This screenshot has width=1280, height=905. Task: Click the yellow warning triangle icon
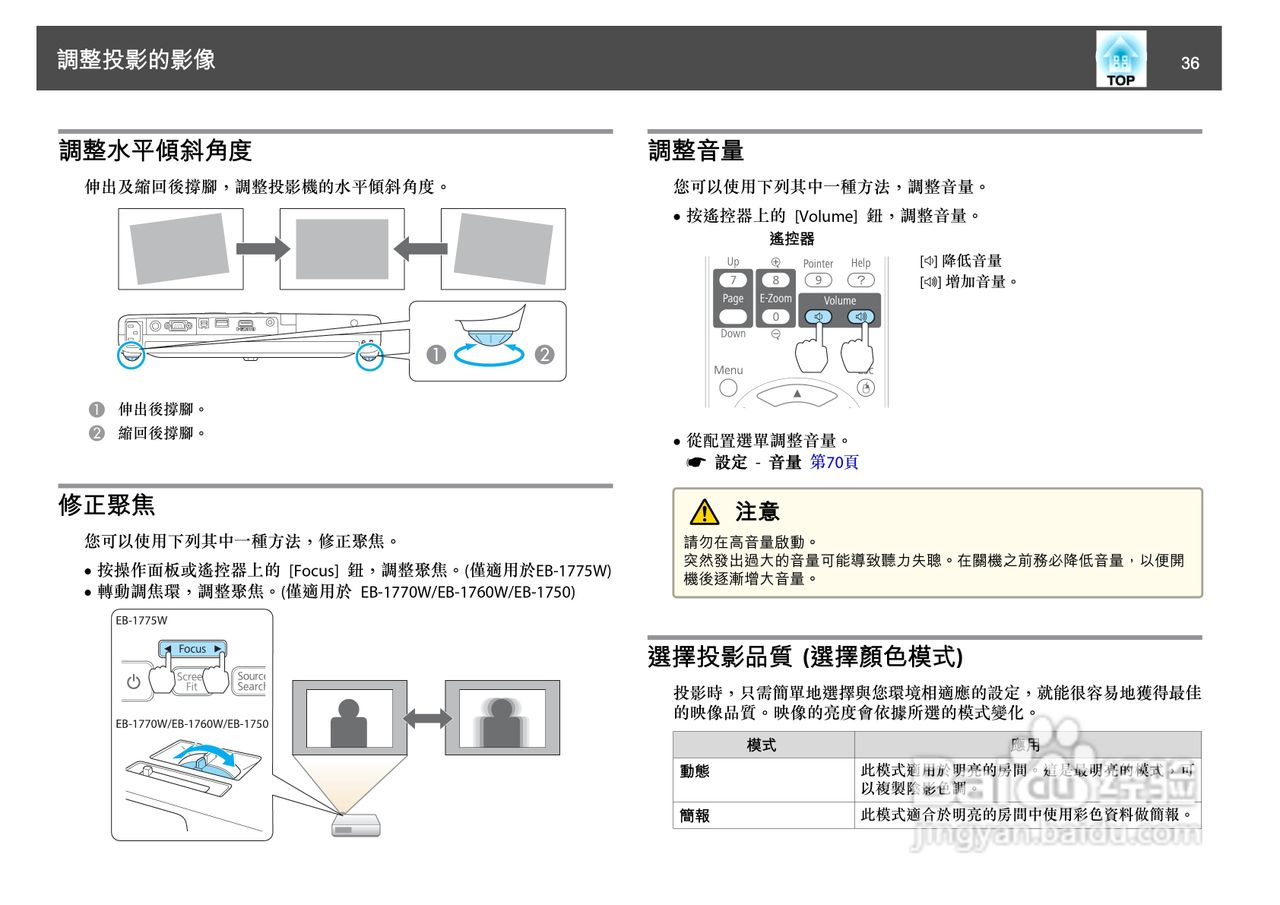click(x=705, y=512)
